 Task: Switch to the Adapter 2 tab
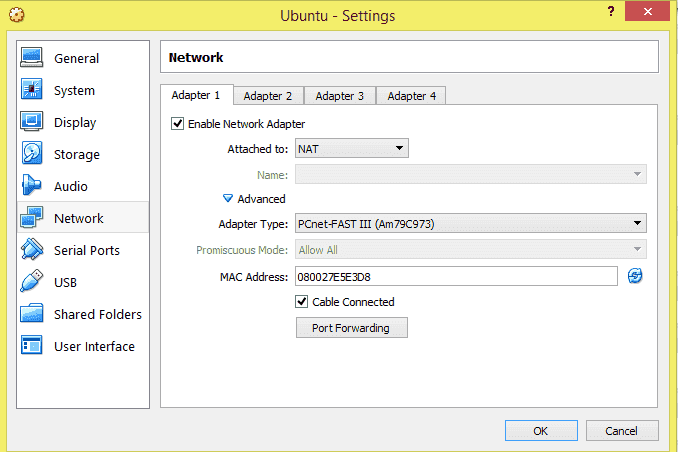268,96
